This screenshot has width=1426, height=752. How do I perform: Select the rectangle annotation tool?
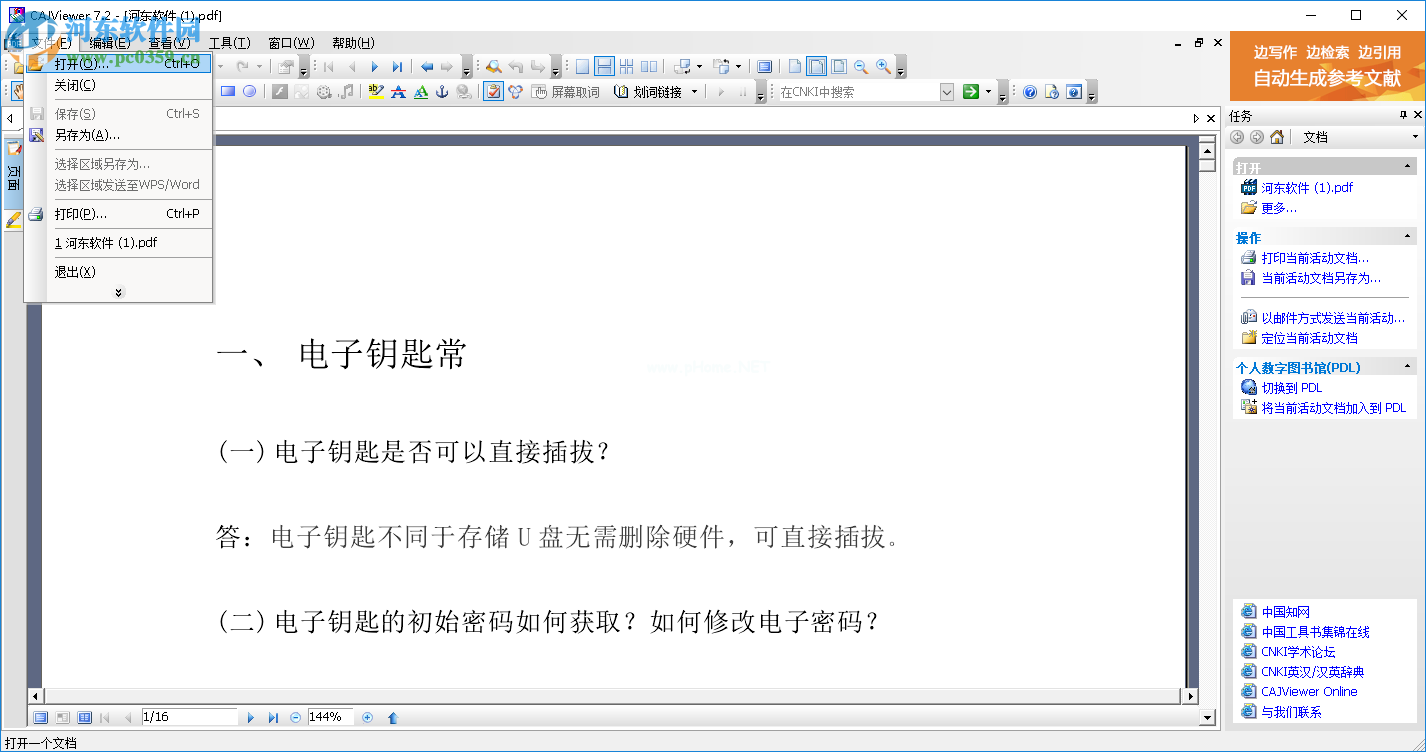[228, 91]
